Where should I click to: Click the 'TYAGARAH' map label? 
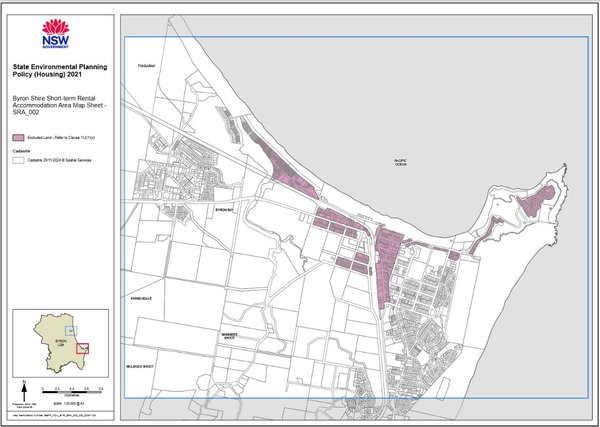coord(147,66)
